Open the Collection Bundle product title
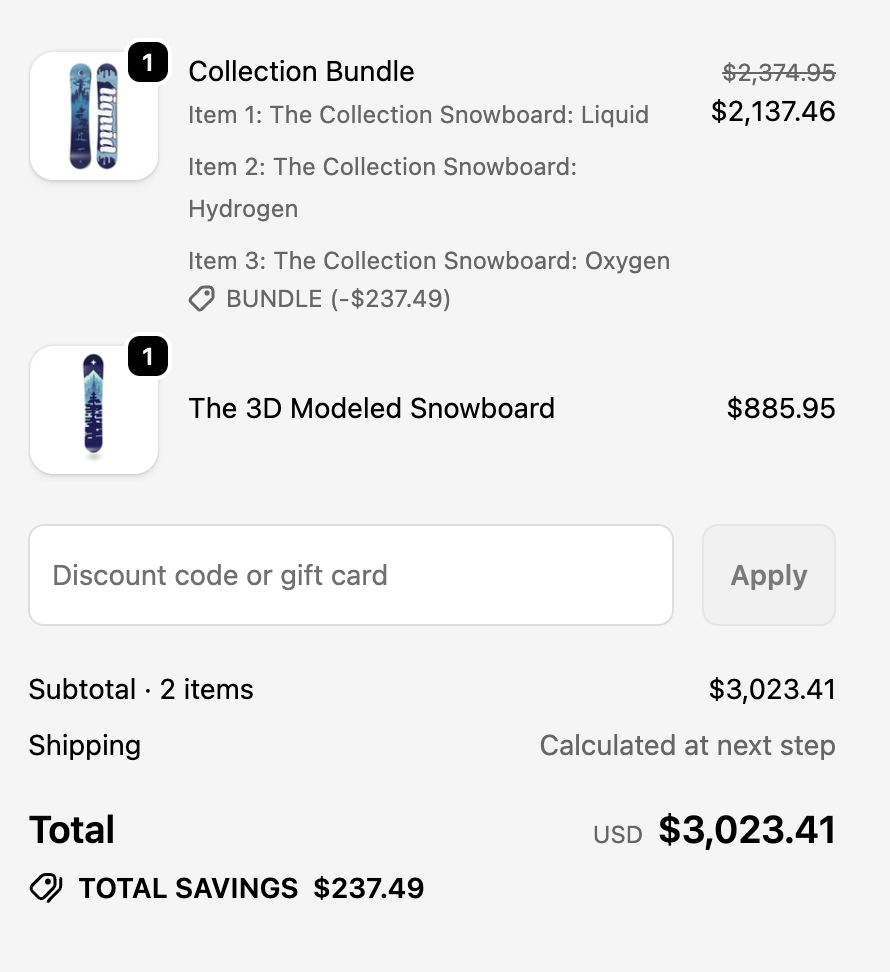 pos(301,71)
